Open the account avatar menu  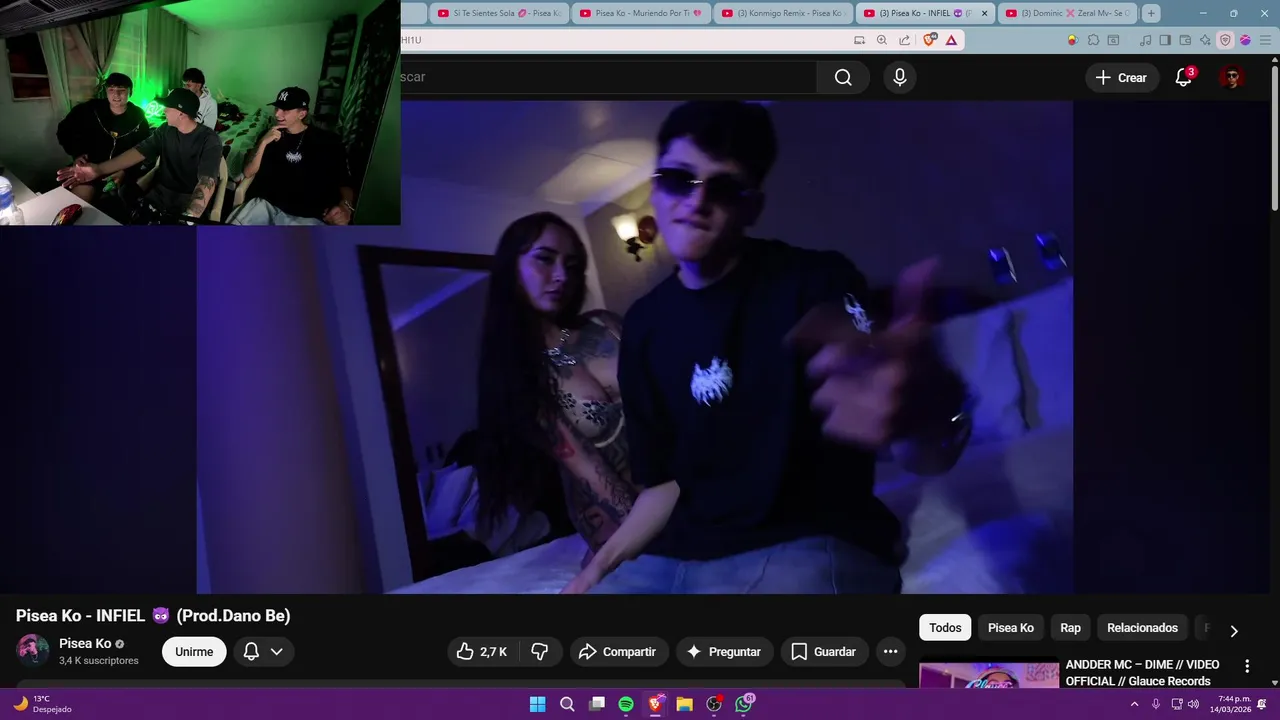click(x=1232, y=77)
